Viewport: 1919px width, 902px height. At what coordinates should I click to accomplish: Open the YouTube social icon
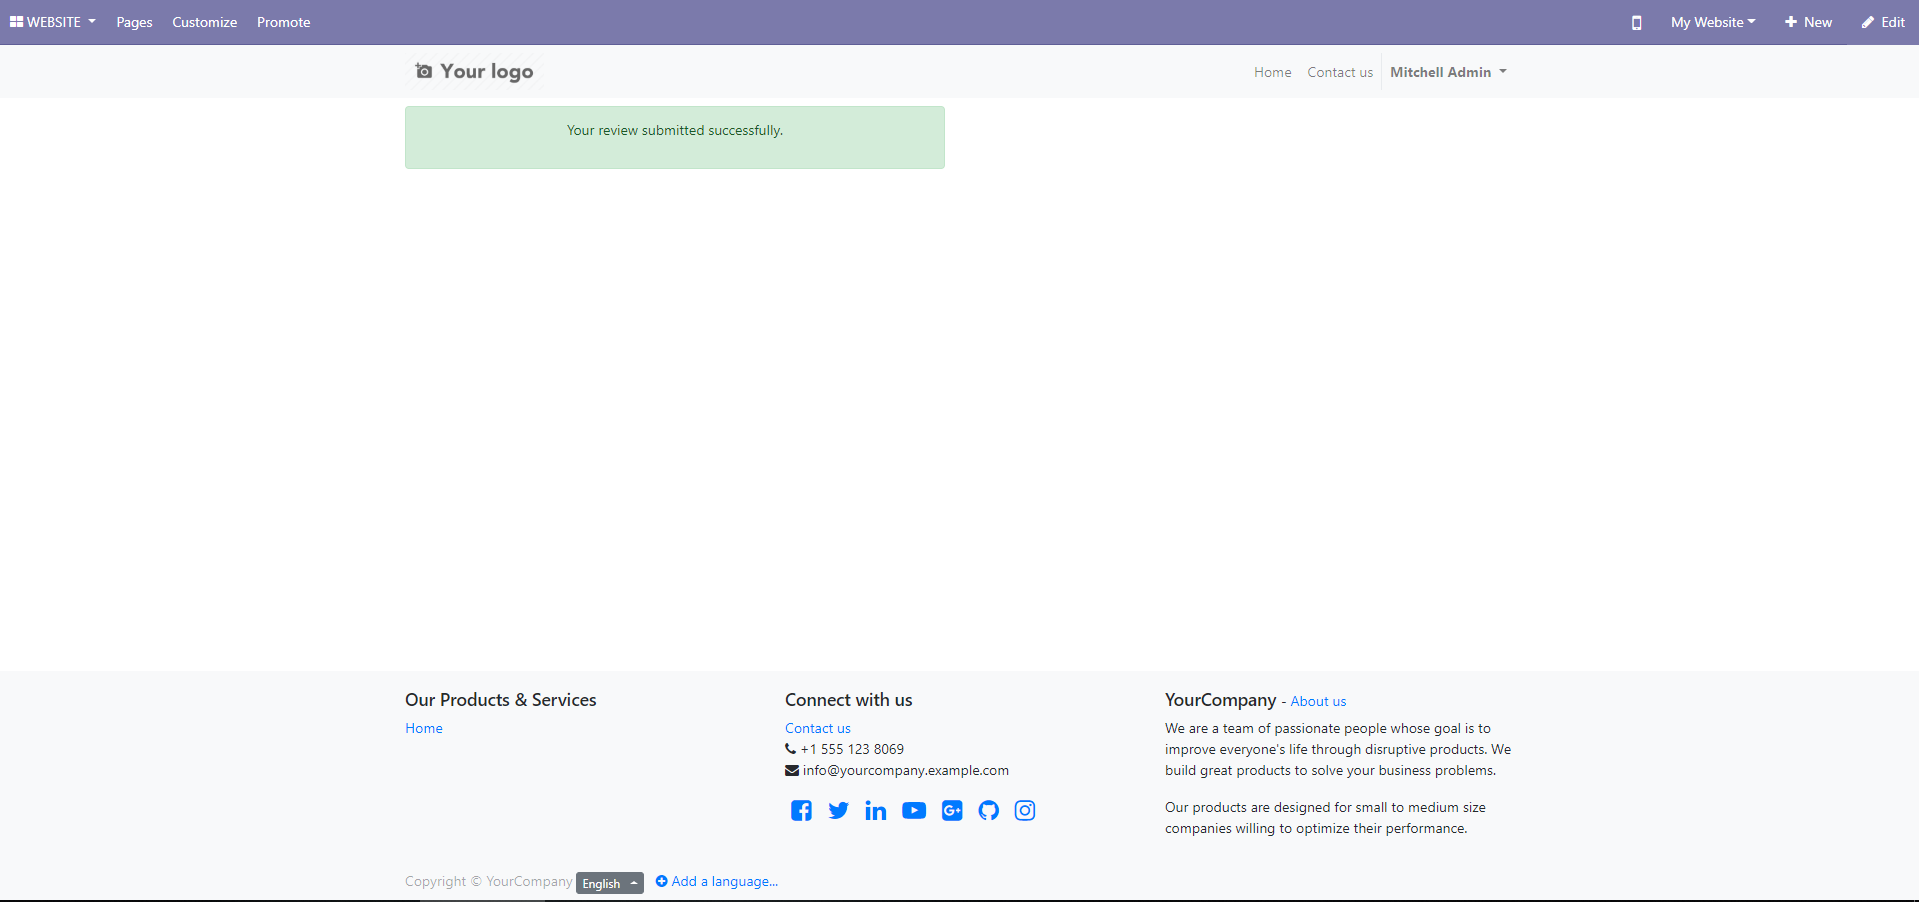(914, 810)
